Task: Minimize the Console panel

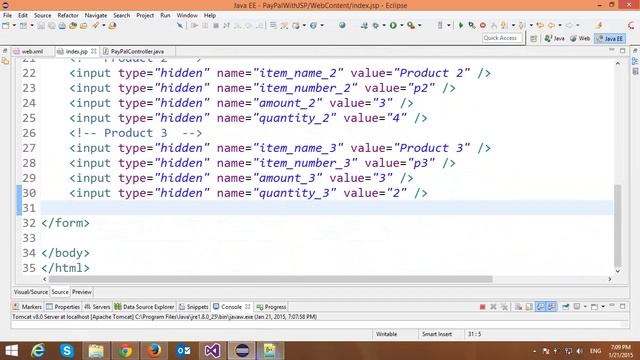Action: tap(612, 306)
